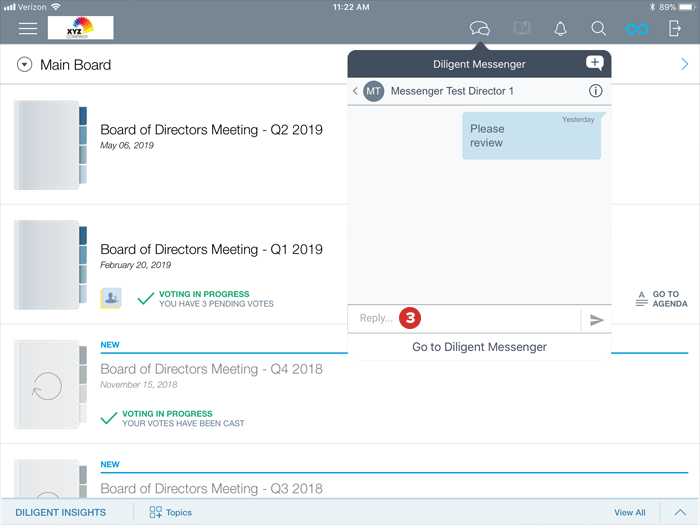Expand the Diligent Insights panel
The width and height of the screenshot is (700, 525).
tap(679, 512)
